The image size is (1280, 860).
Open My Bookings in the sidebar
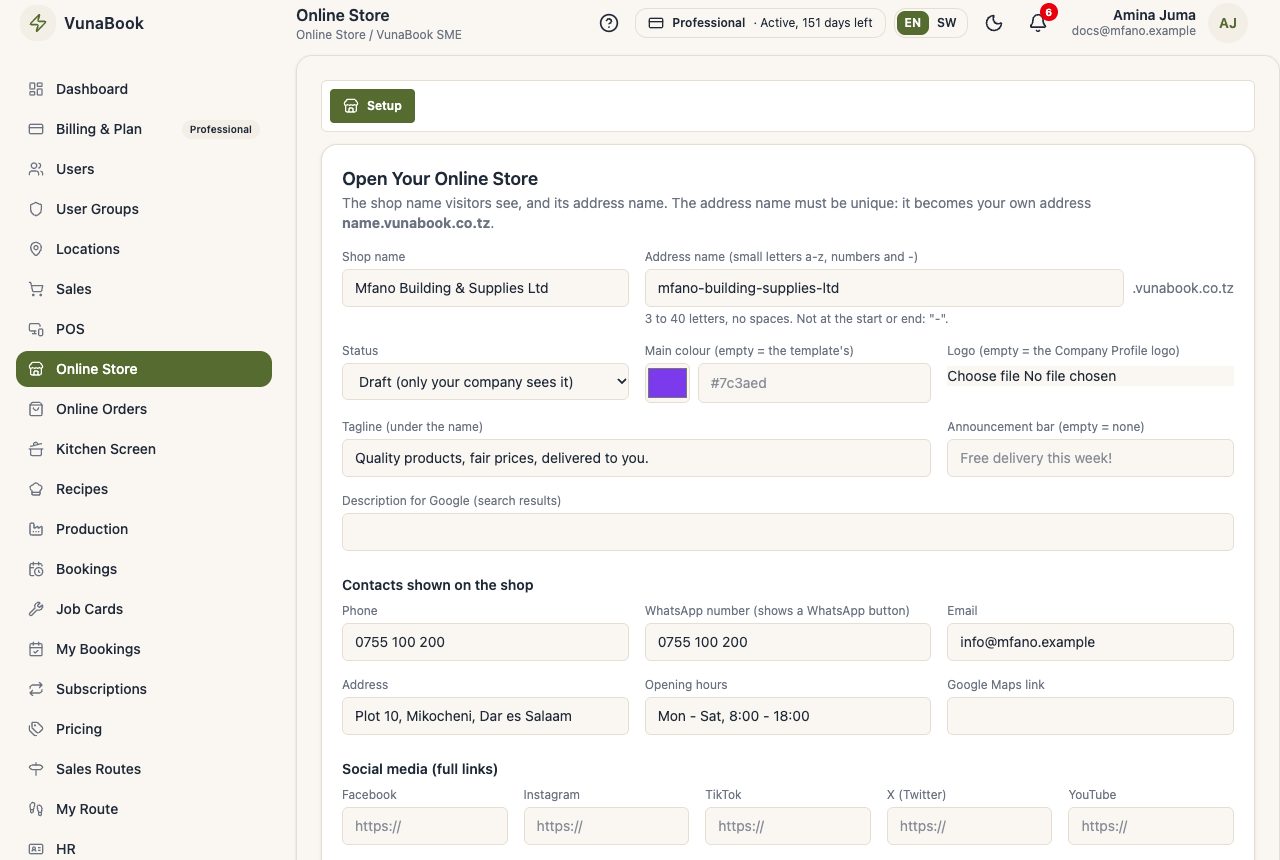pyautogui.click(x=144, y=649)
